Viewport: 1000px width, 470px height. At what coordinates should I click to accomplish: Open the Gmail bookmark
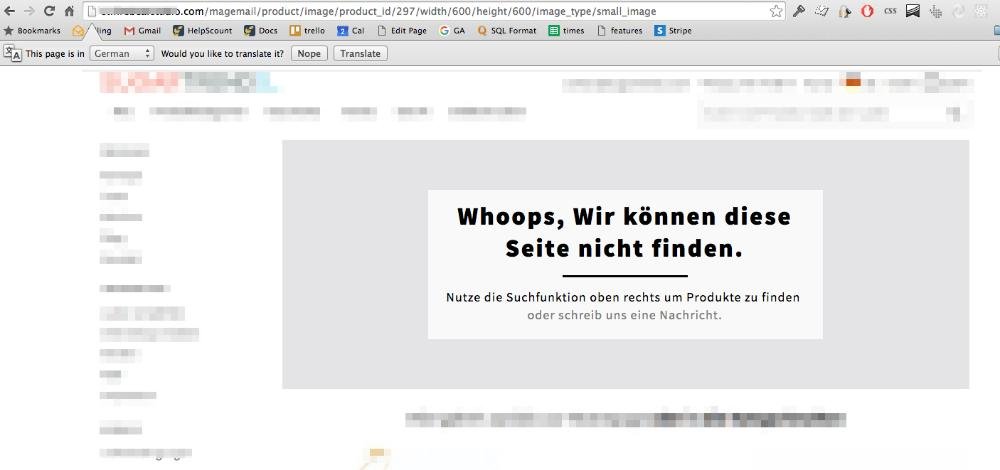coord(142,31)
